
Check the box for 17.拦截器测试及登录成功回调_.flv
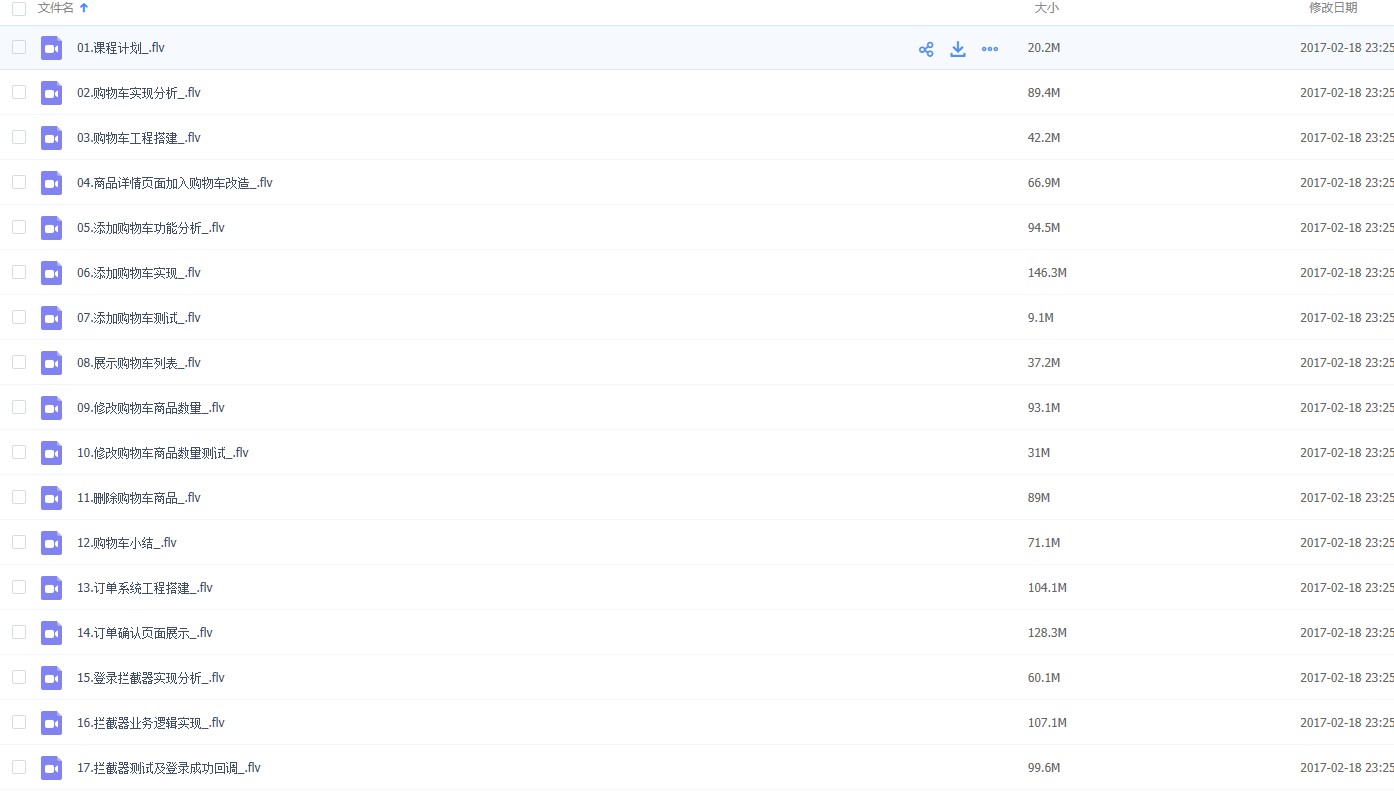click(x=19, y=767)
